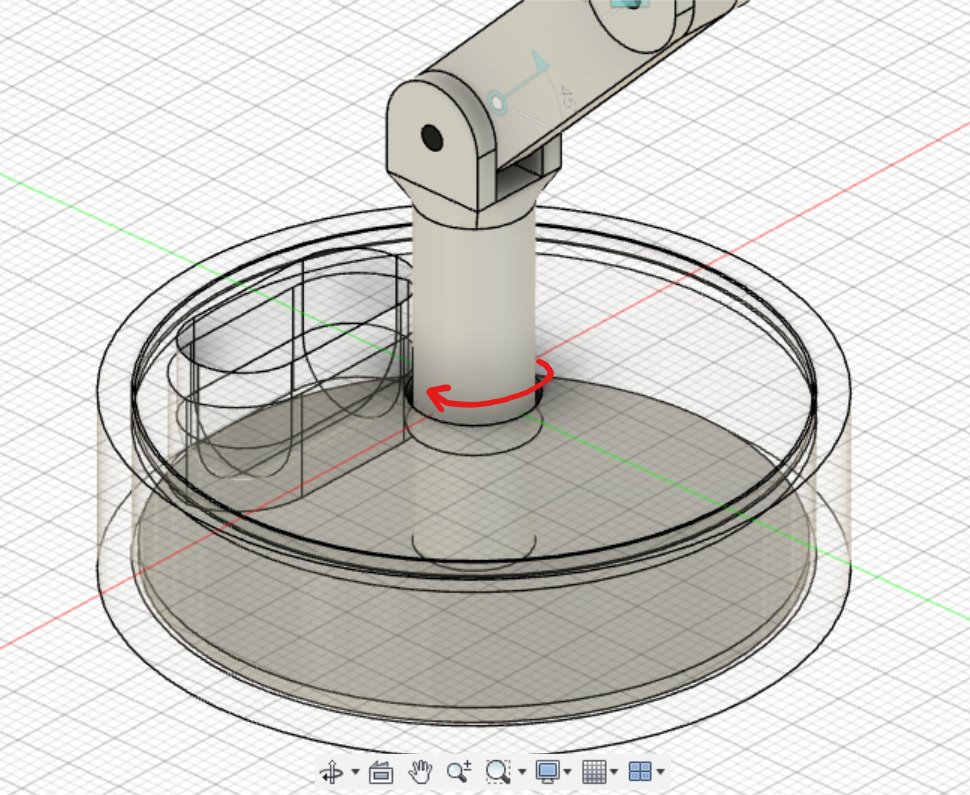The width and height of the screenshot is (970, 795).
Task: Open the Orbit type dropdown arrow
Action: pyautogui.click(x=355, y=771)
